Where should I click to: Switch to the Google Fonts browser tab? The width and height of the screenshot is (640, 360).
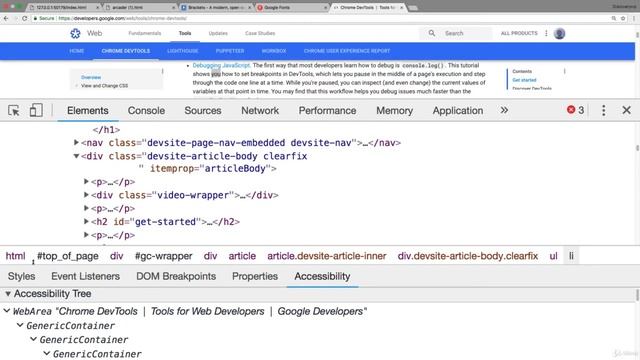293,7
